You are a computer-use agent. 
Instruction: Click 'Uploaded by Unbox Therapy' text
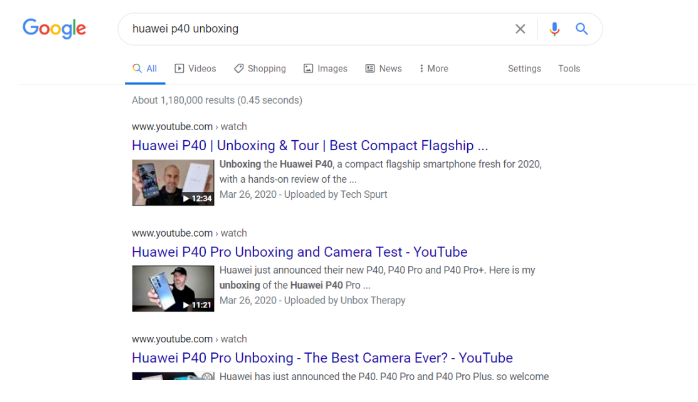[345, 300]
